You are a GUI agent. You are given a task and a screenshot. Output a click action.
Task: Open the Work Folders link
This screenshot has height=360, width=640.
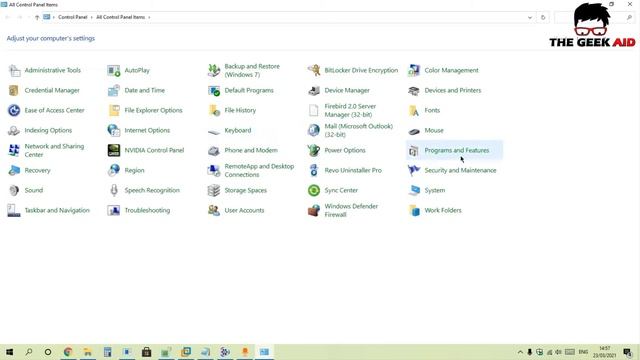pyautogui.click(x=443, y=210)
